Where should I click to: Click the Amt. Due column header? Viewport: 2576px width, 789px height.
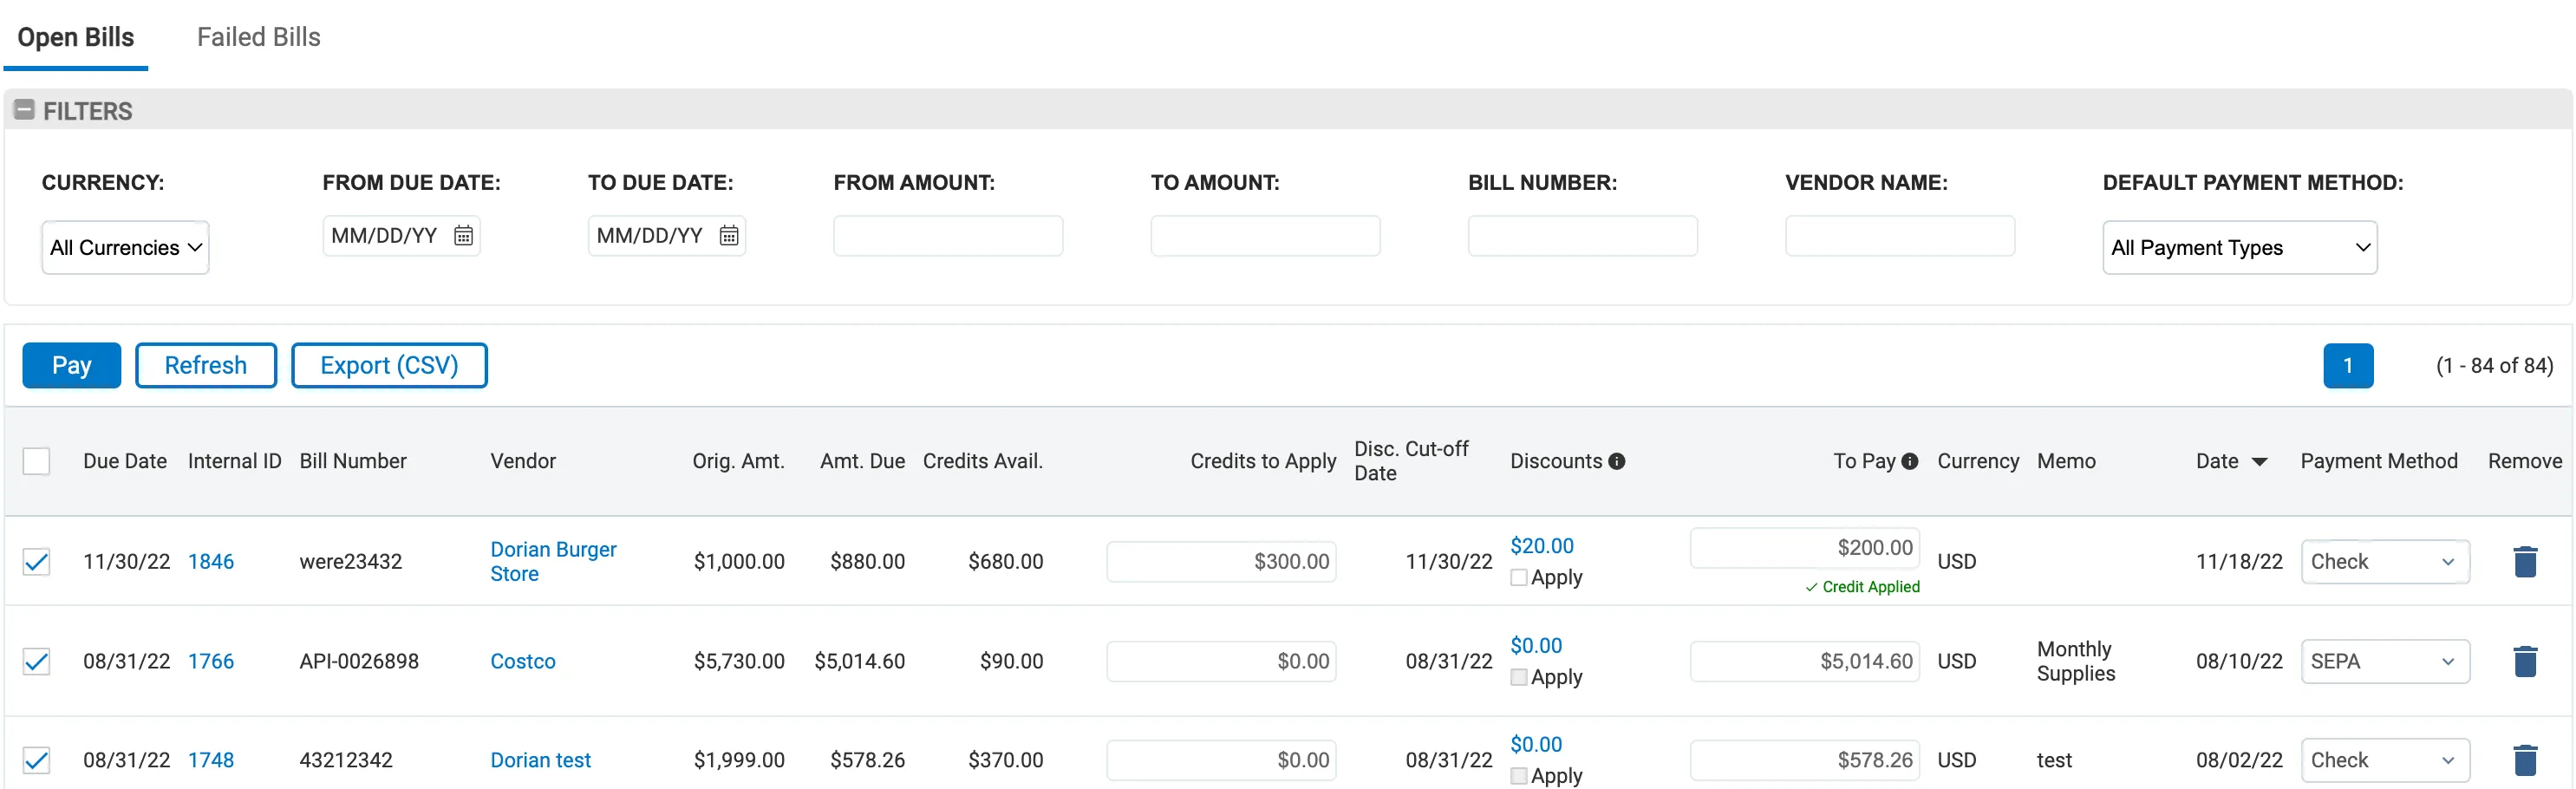[862, 461]
